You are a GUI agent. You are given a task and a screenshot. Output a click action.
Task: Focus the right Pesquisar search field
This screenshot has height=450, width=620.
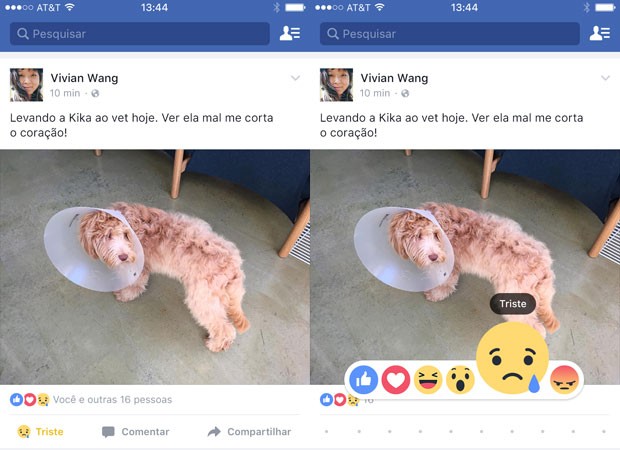[x=450, y=34]
